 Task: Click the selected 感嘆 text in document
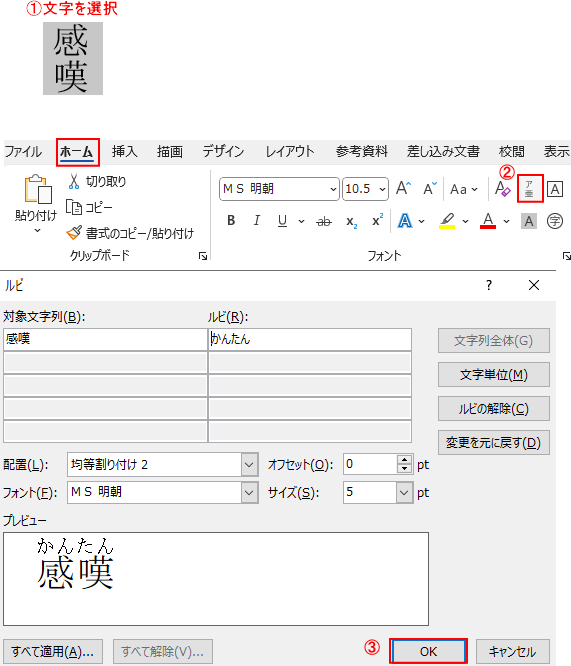tap(73, 58)
